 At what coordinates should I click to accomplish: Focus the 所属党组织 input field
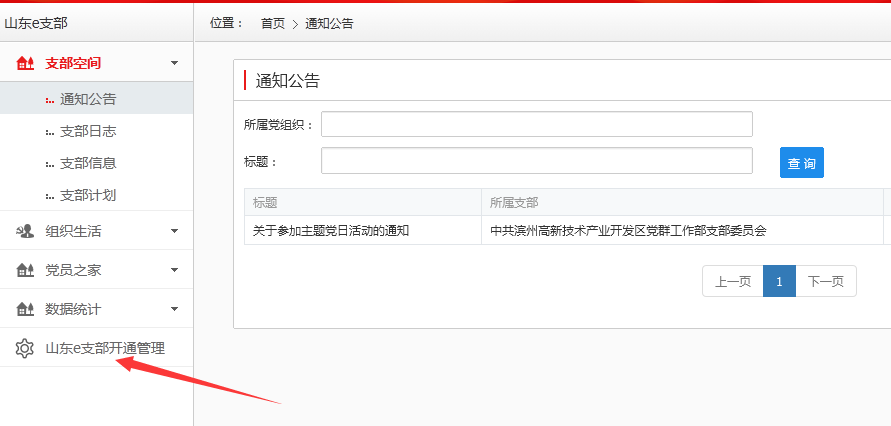536,124
